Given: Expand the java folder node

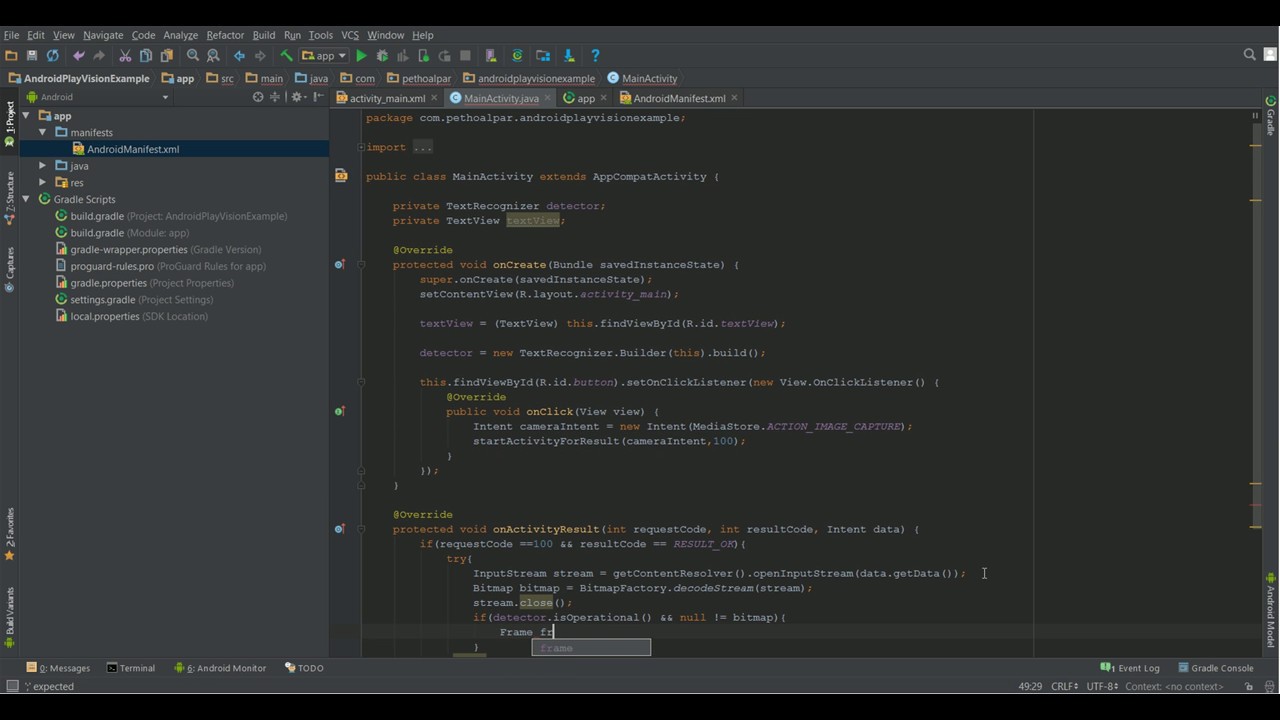Looking at the screenshot, I should coord(42,166).
